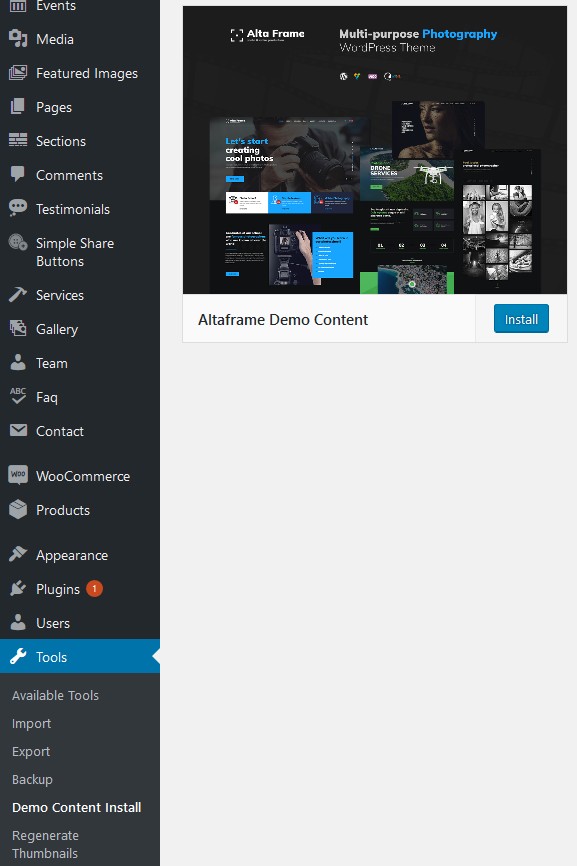This screenshot has width=577, height=866.
Task: Click the Contact envelope icon
Action: point(18,430)
